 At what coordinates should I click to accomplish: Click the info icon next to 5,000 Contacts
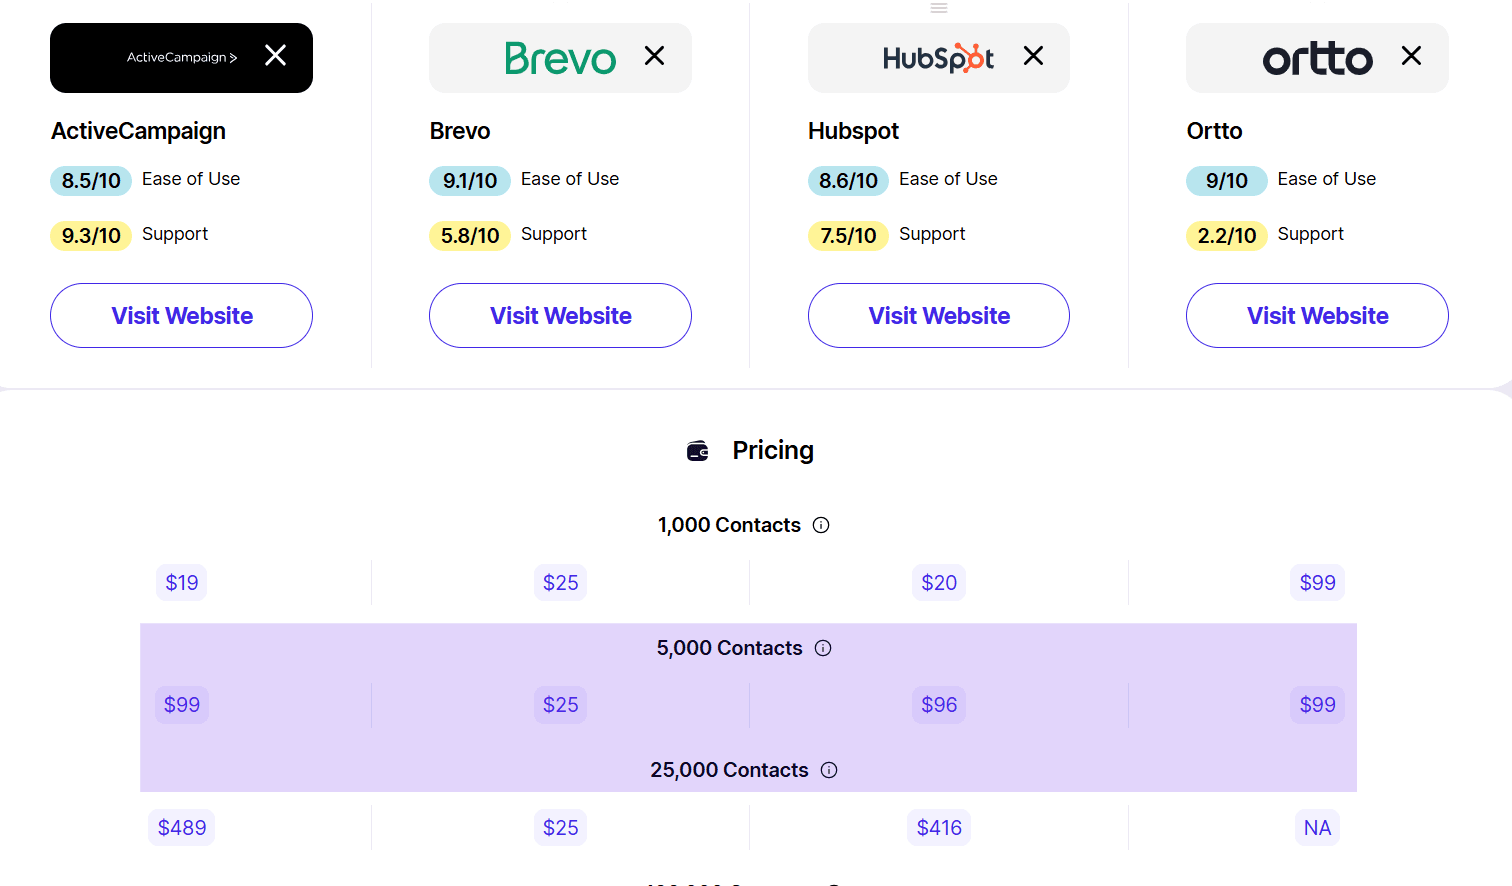click(x=822, y=648)
